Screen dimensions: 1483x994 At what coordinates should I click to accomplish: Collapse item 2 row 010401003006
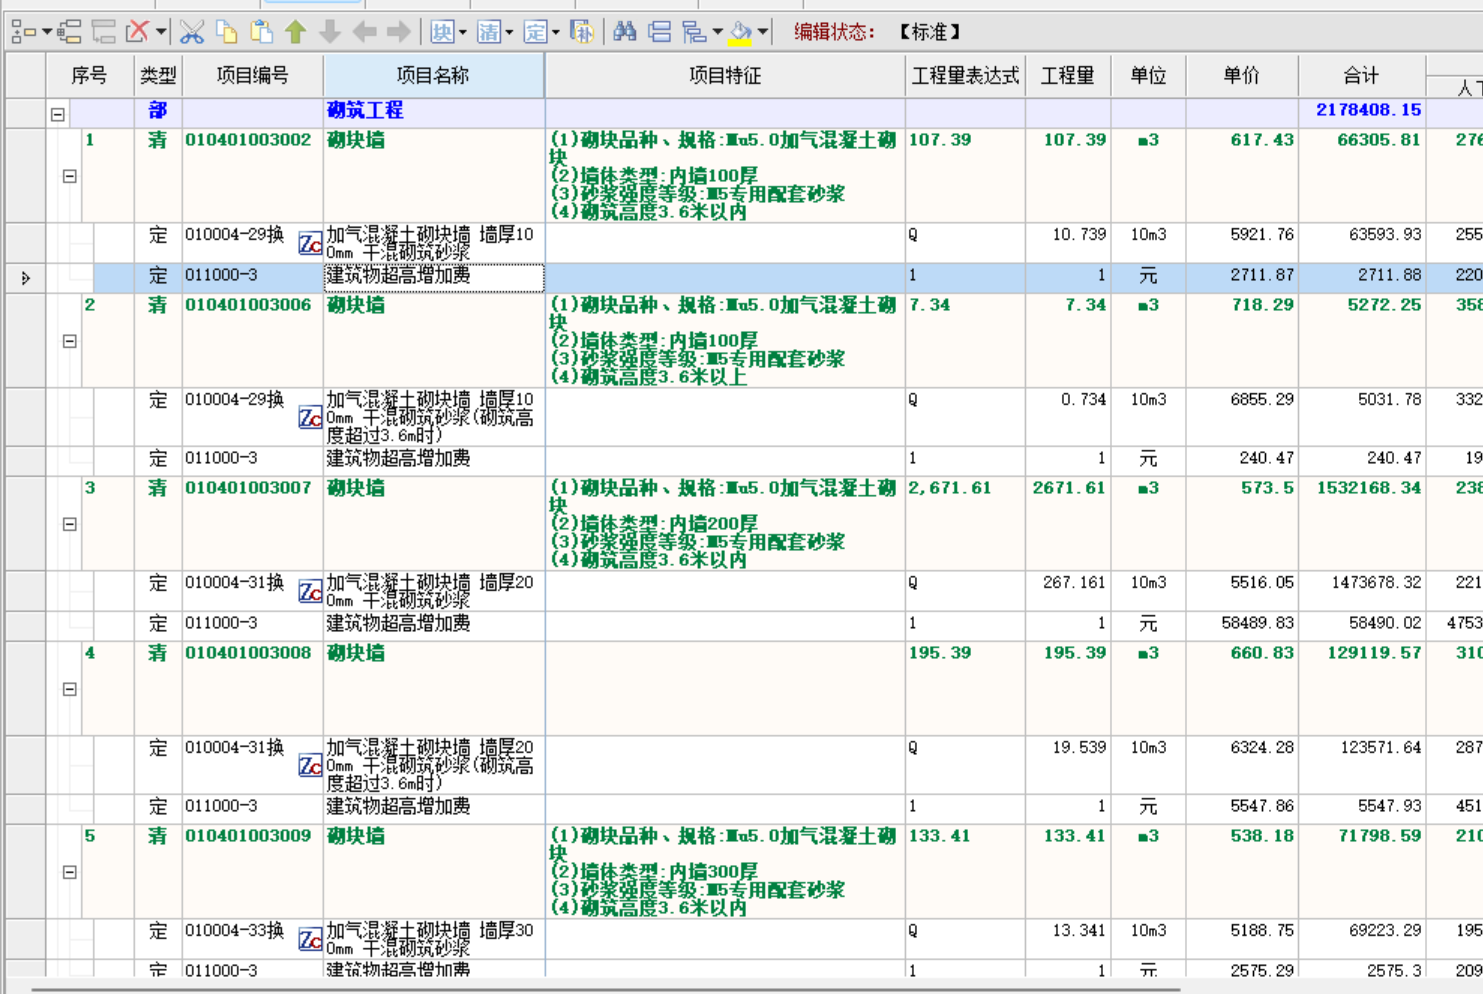tap(70, 341)
